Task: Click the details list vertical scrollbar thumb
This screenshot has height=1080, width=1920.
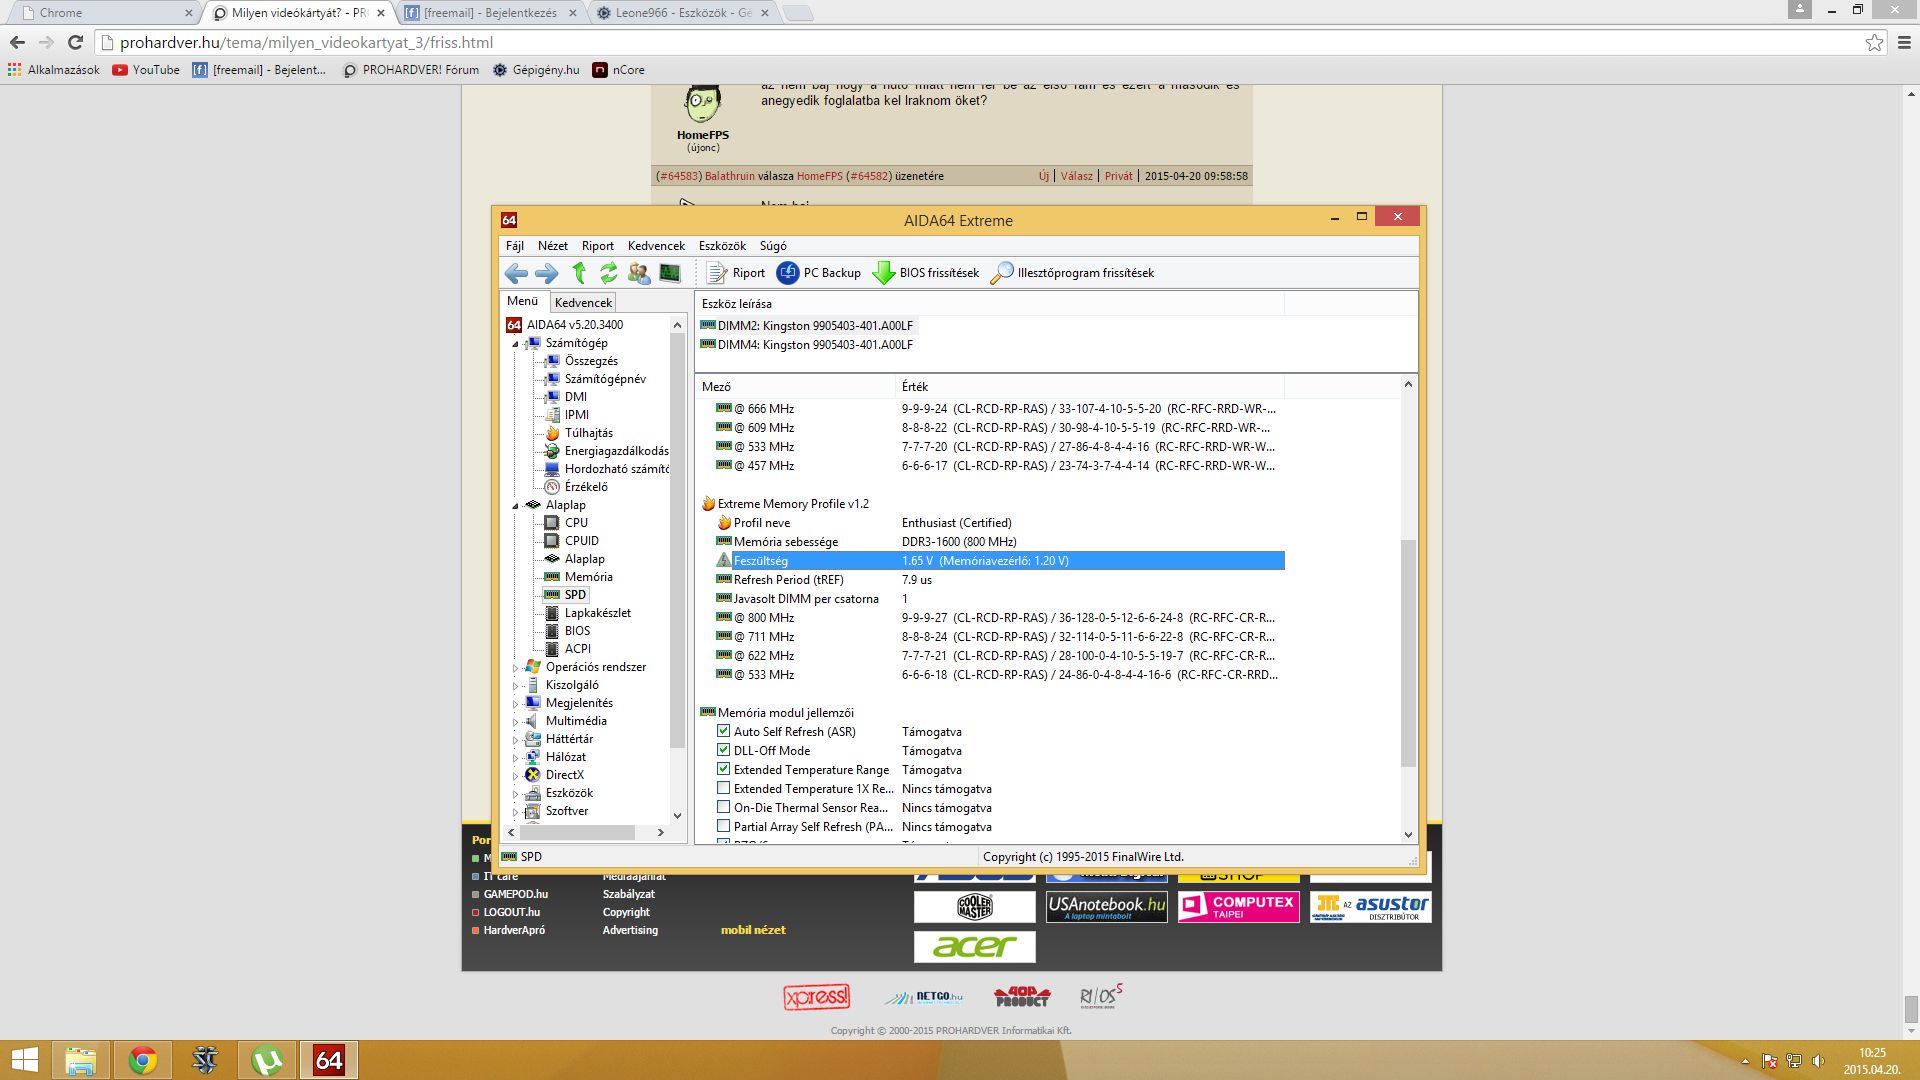Action: click(1408, 653)
